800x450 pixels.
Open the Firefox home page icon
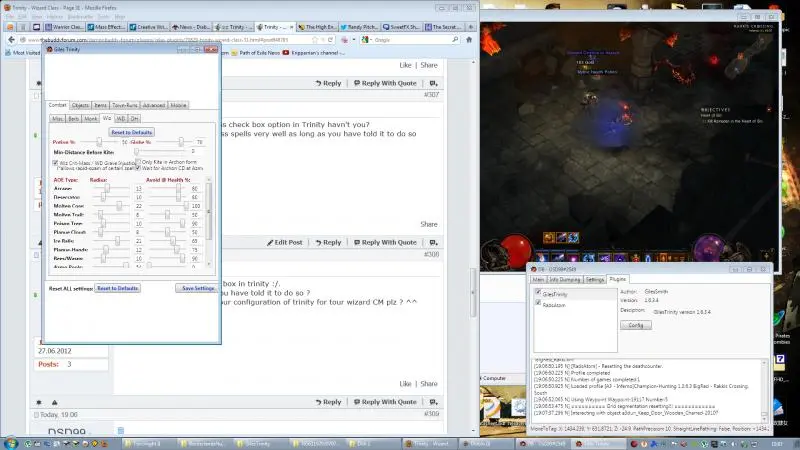[469, 40]
